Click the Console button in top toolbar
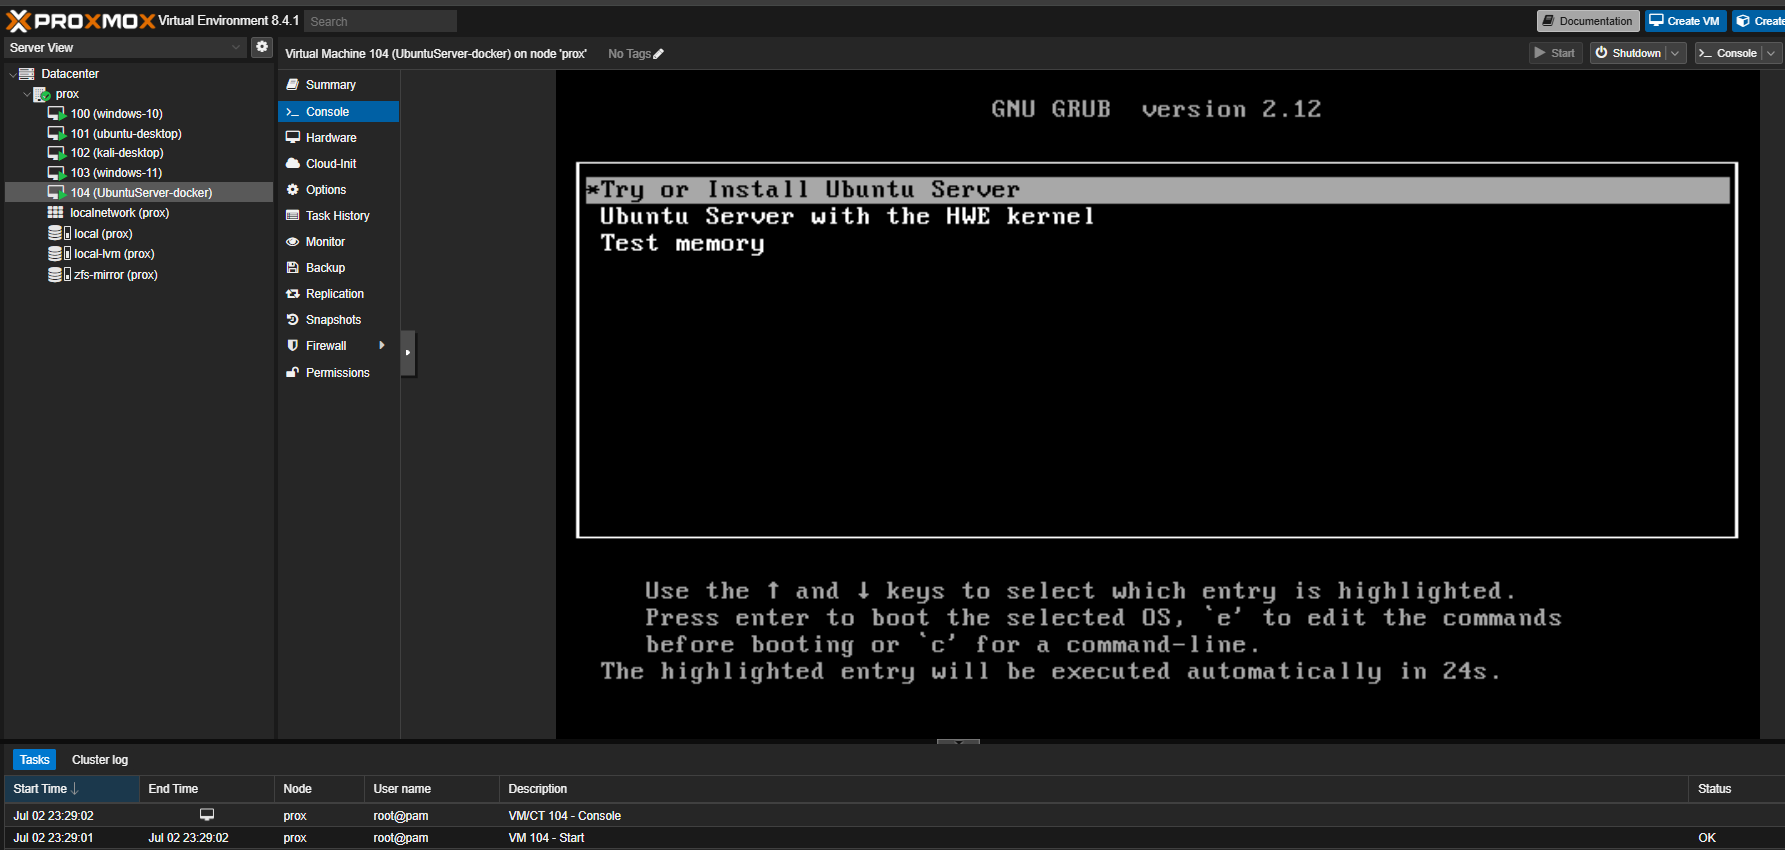This screenshot has width=1785, height=850. [x=1728, y=53]
